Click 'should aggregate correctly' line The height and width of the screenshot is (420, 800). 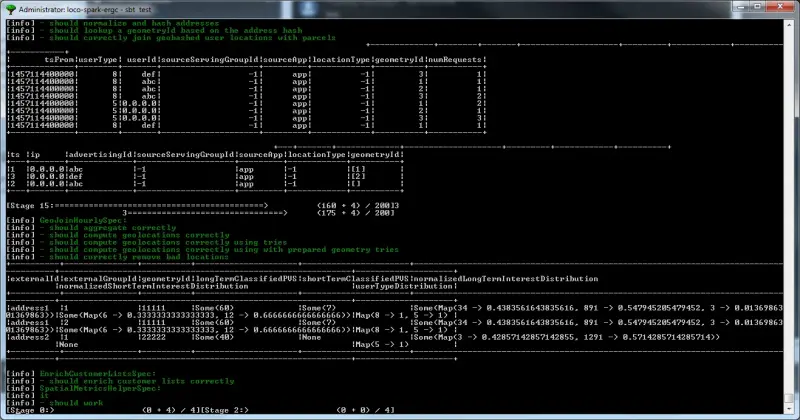112,228
